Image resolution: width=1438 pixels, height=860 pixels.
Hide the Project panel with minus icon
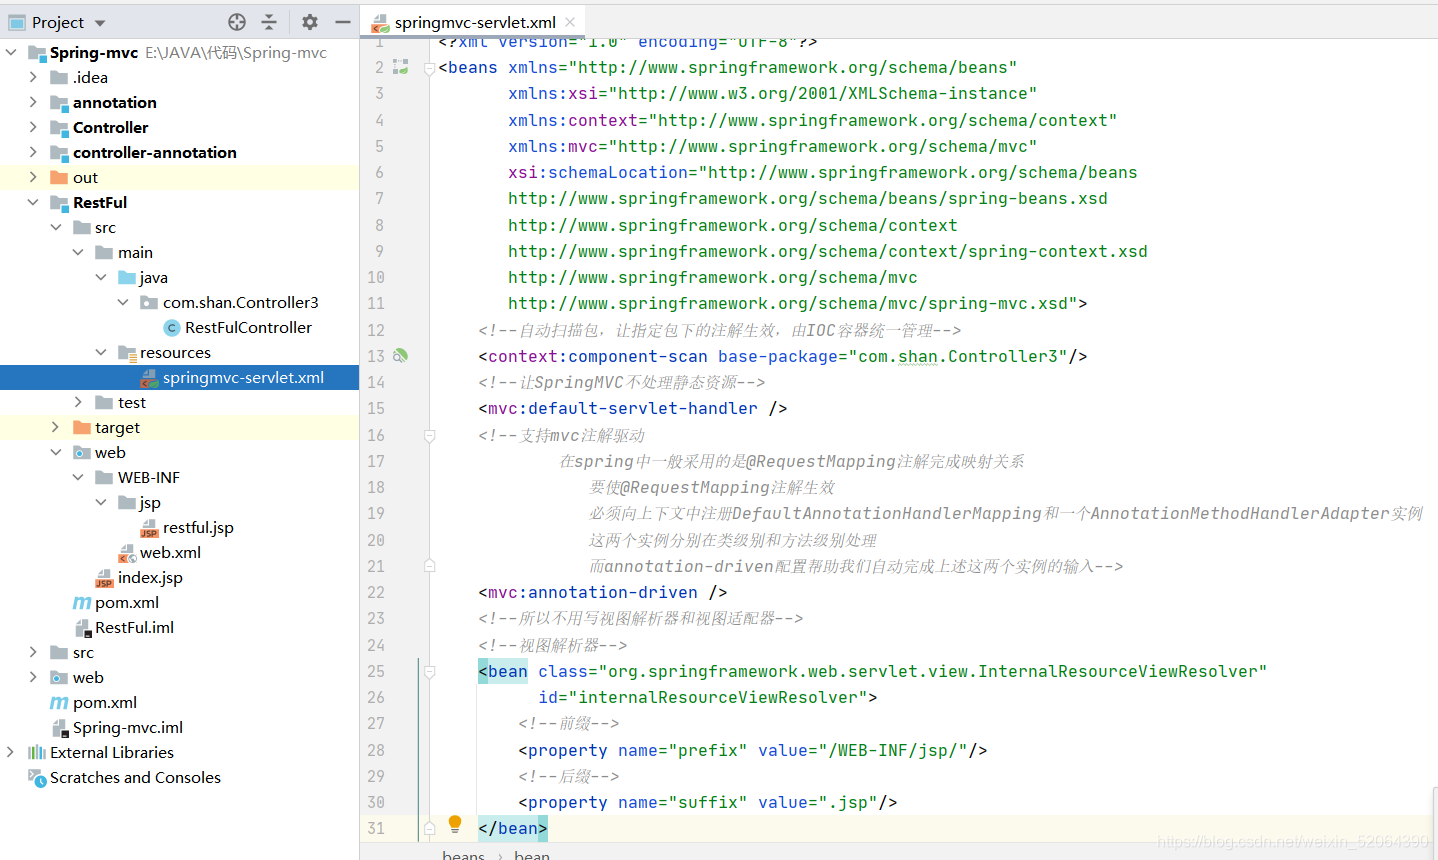(343, 22)
